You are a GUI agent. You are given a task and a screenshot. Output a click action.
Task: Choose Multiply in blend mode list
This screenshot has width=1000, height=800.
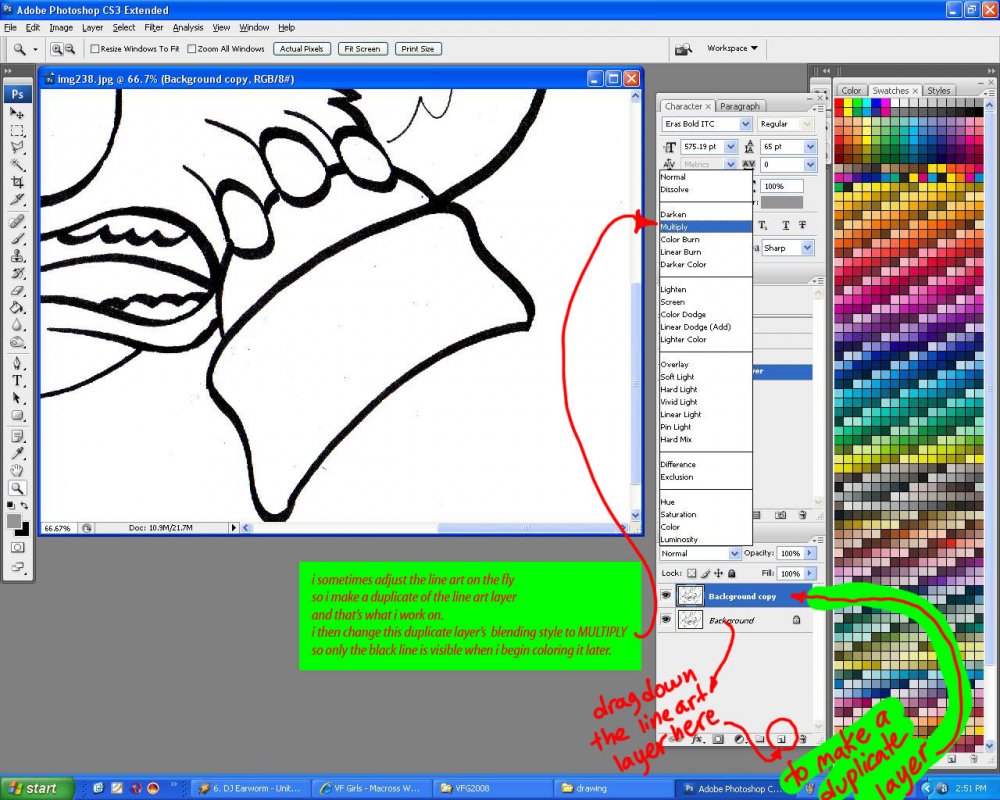(705, 226)
